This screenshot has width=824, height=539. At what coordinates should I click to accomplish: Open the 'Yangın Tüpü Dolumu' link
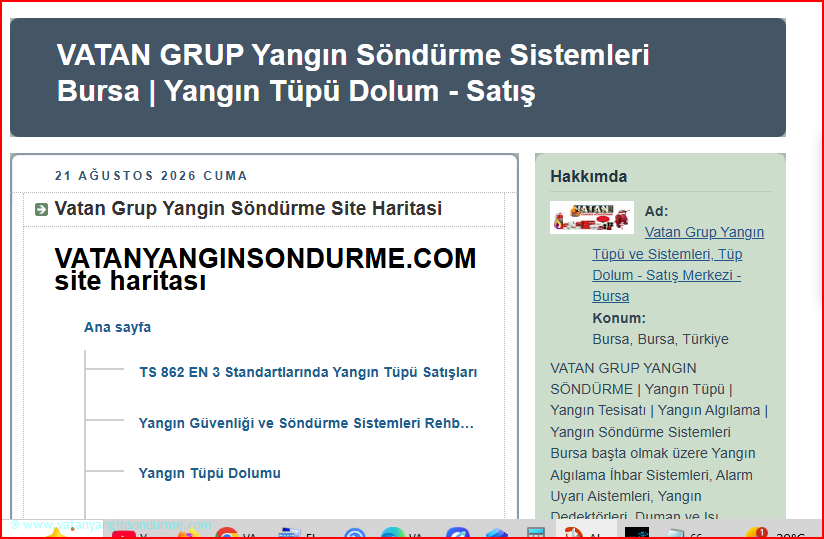coord(210,473)
